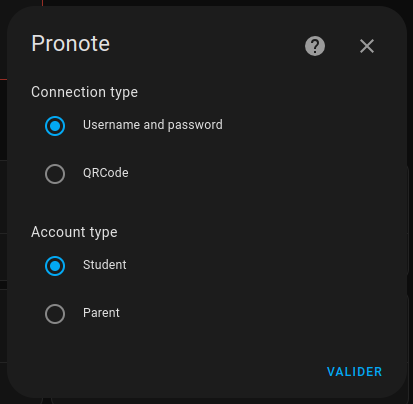The height and width of the screenshot is (404, 413).
Task: Switch connection type to QR code
Action: point(55,174)
